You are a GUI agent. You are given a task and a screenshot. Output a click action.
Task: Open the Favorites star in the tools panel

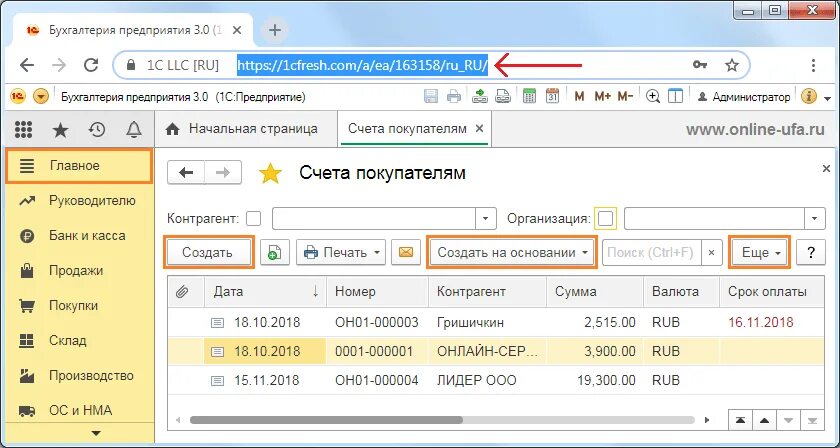[60, 130]
